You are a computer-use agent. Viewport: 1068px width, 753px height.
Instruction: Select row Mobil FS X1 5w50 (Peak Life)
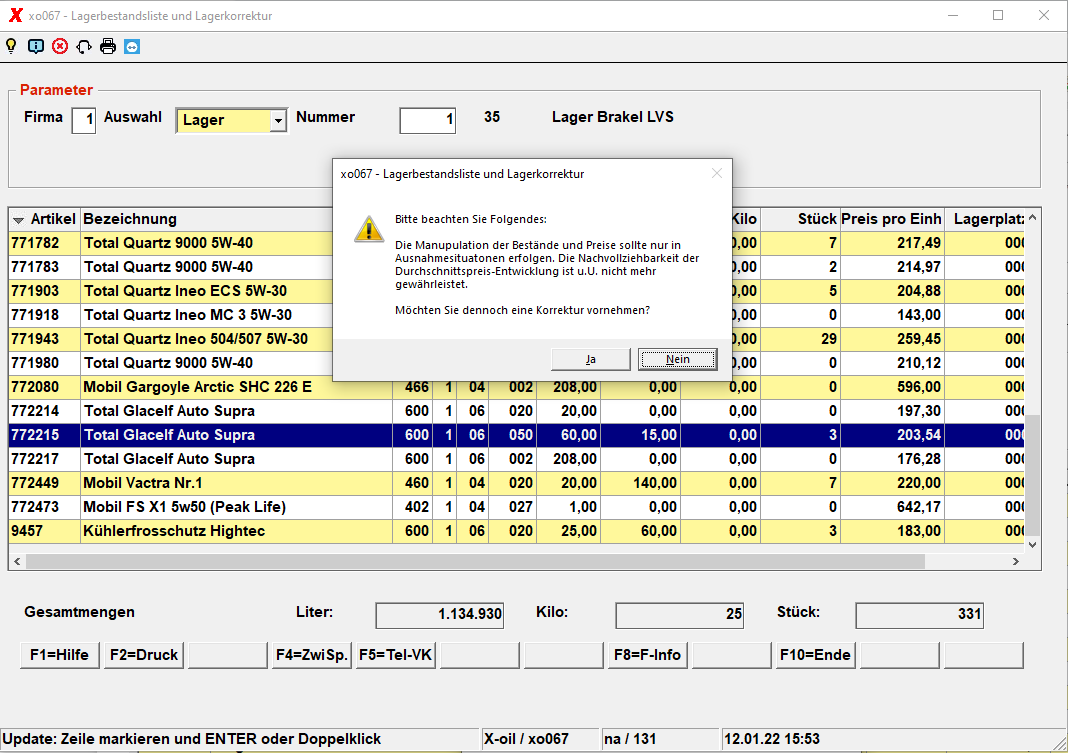pyautogui.click(x=517, y=507)
